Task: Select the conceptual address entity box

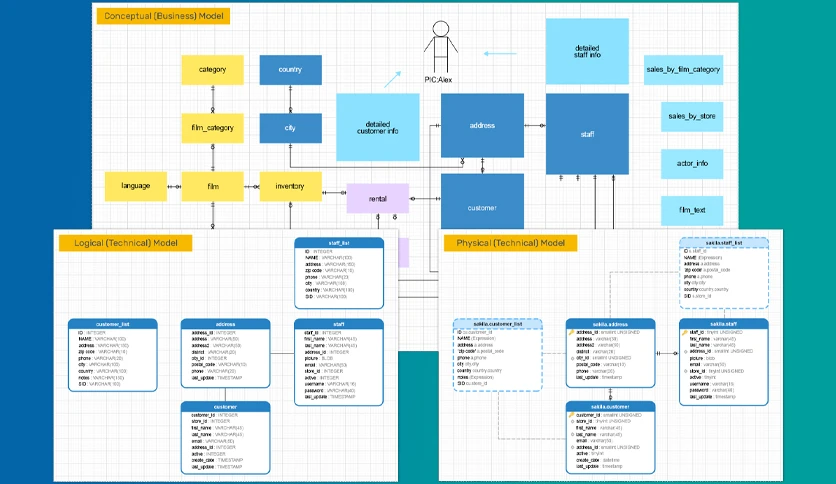Action: (x=483, y=125)
